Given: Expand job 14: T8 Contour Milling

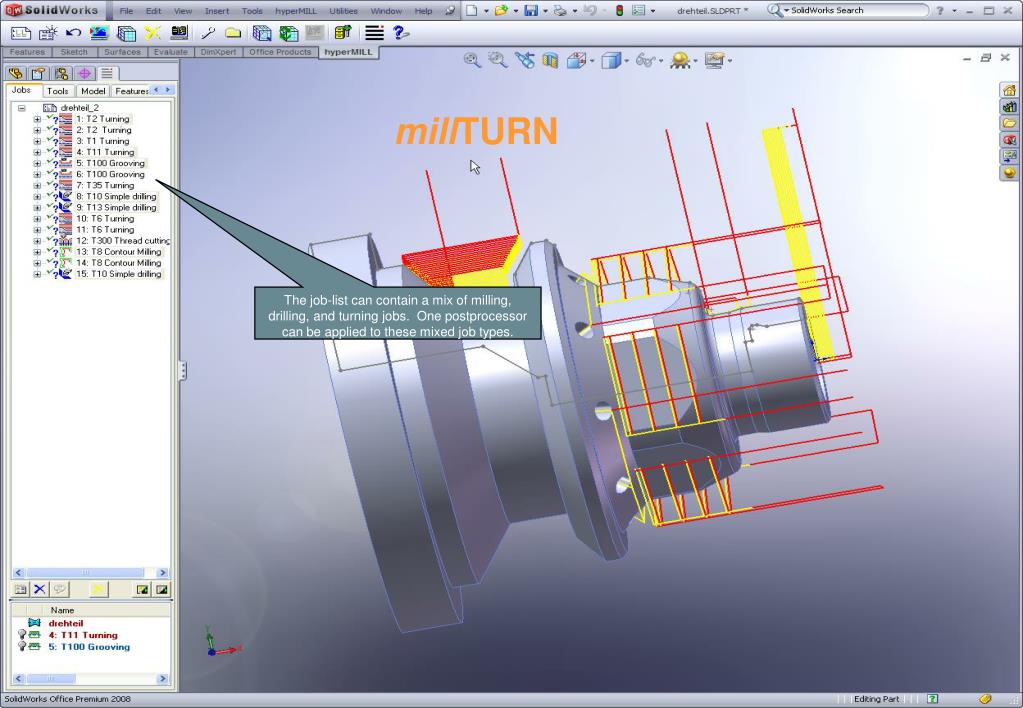Looking at the screenshot, I should [37, 264].
